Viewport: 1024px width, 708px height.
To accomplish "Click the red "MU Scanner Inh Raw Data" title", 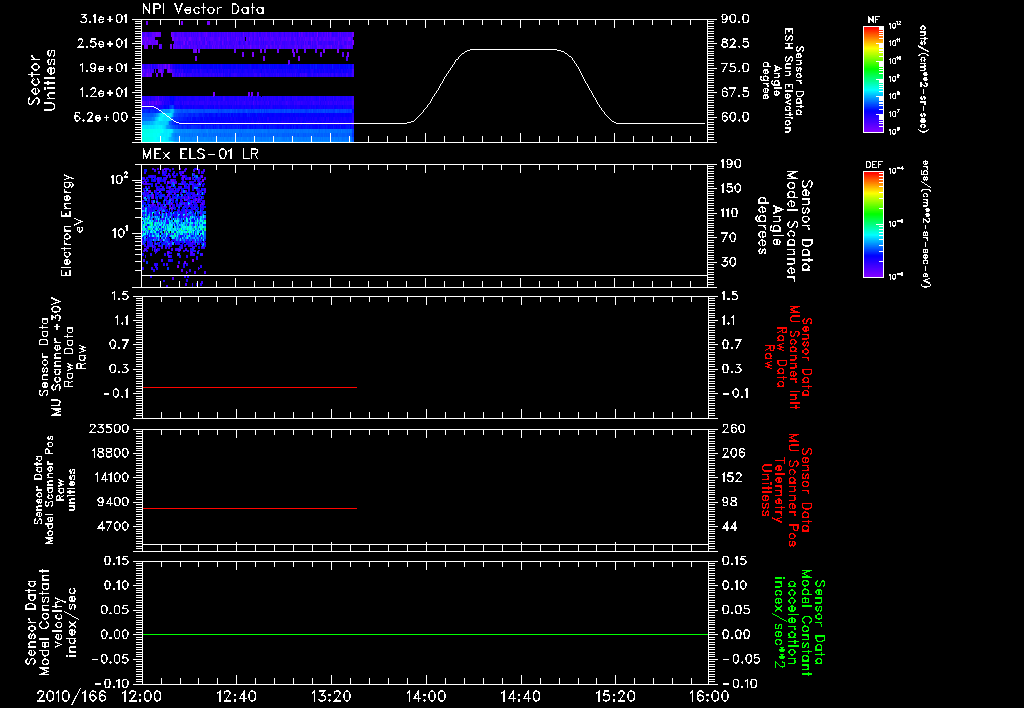I will coord(788,357).
